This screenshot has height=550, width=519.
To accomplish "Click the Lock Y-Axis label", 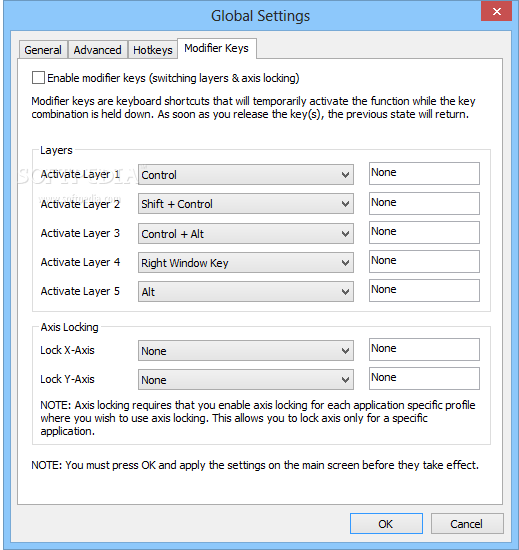I will [x=67, y=379].
